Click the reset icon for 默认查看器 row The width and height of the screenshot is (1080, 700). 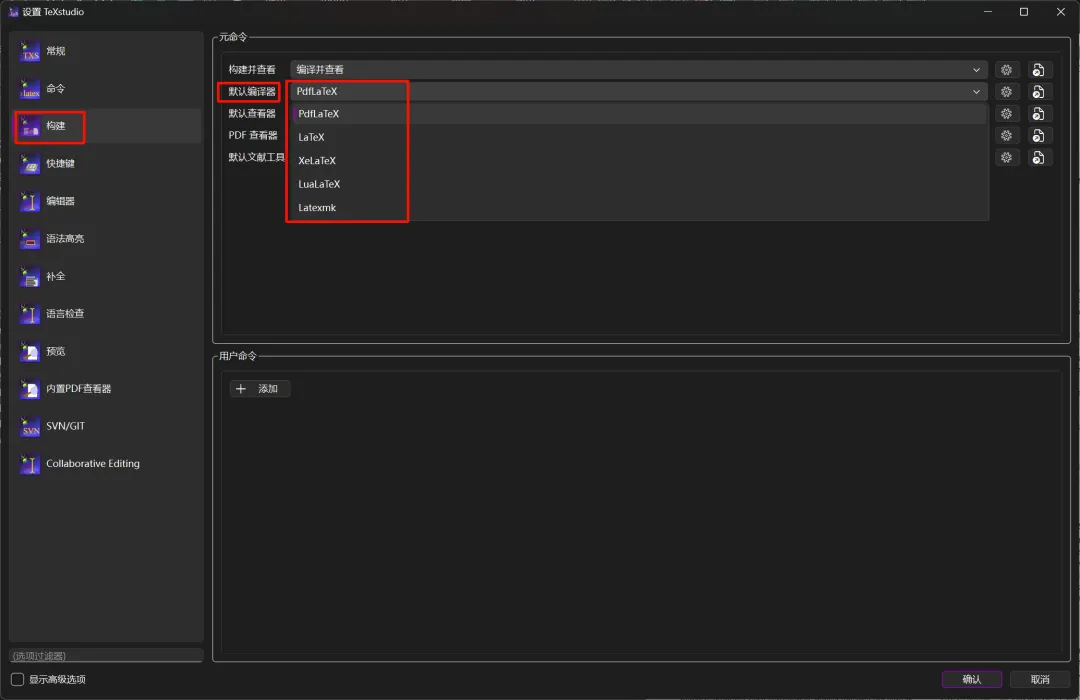(x=1039, y=114)
